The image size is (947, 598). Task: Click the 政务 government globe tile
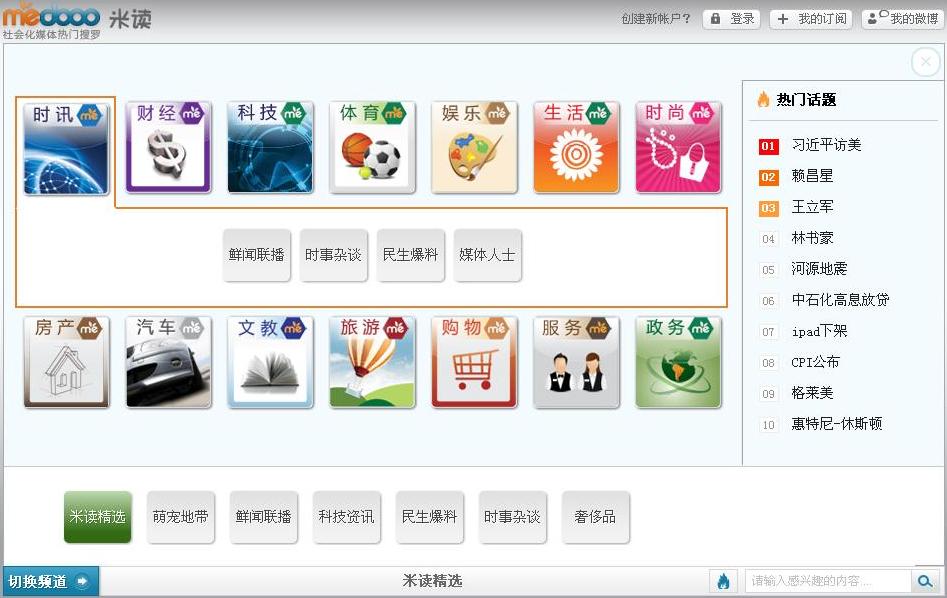[x=678, y=363]
